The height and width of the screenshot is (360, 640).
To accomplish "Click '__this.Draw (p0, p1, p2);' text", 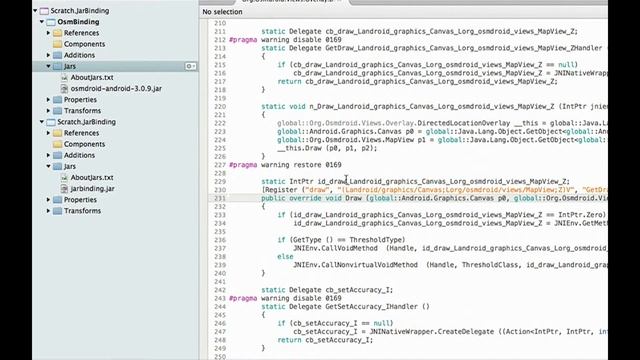I will (327, 148).
